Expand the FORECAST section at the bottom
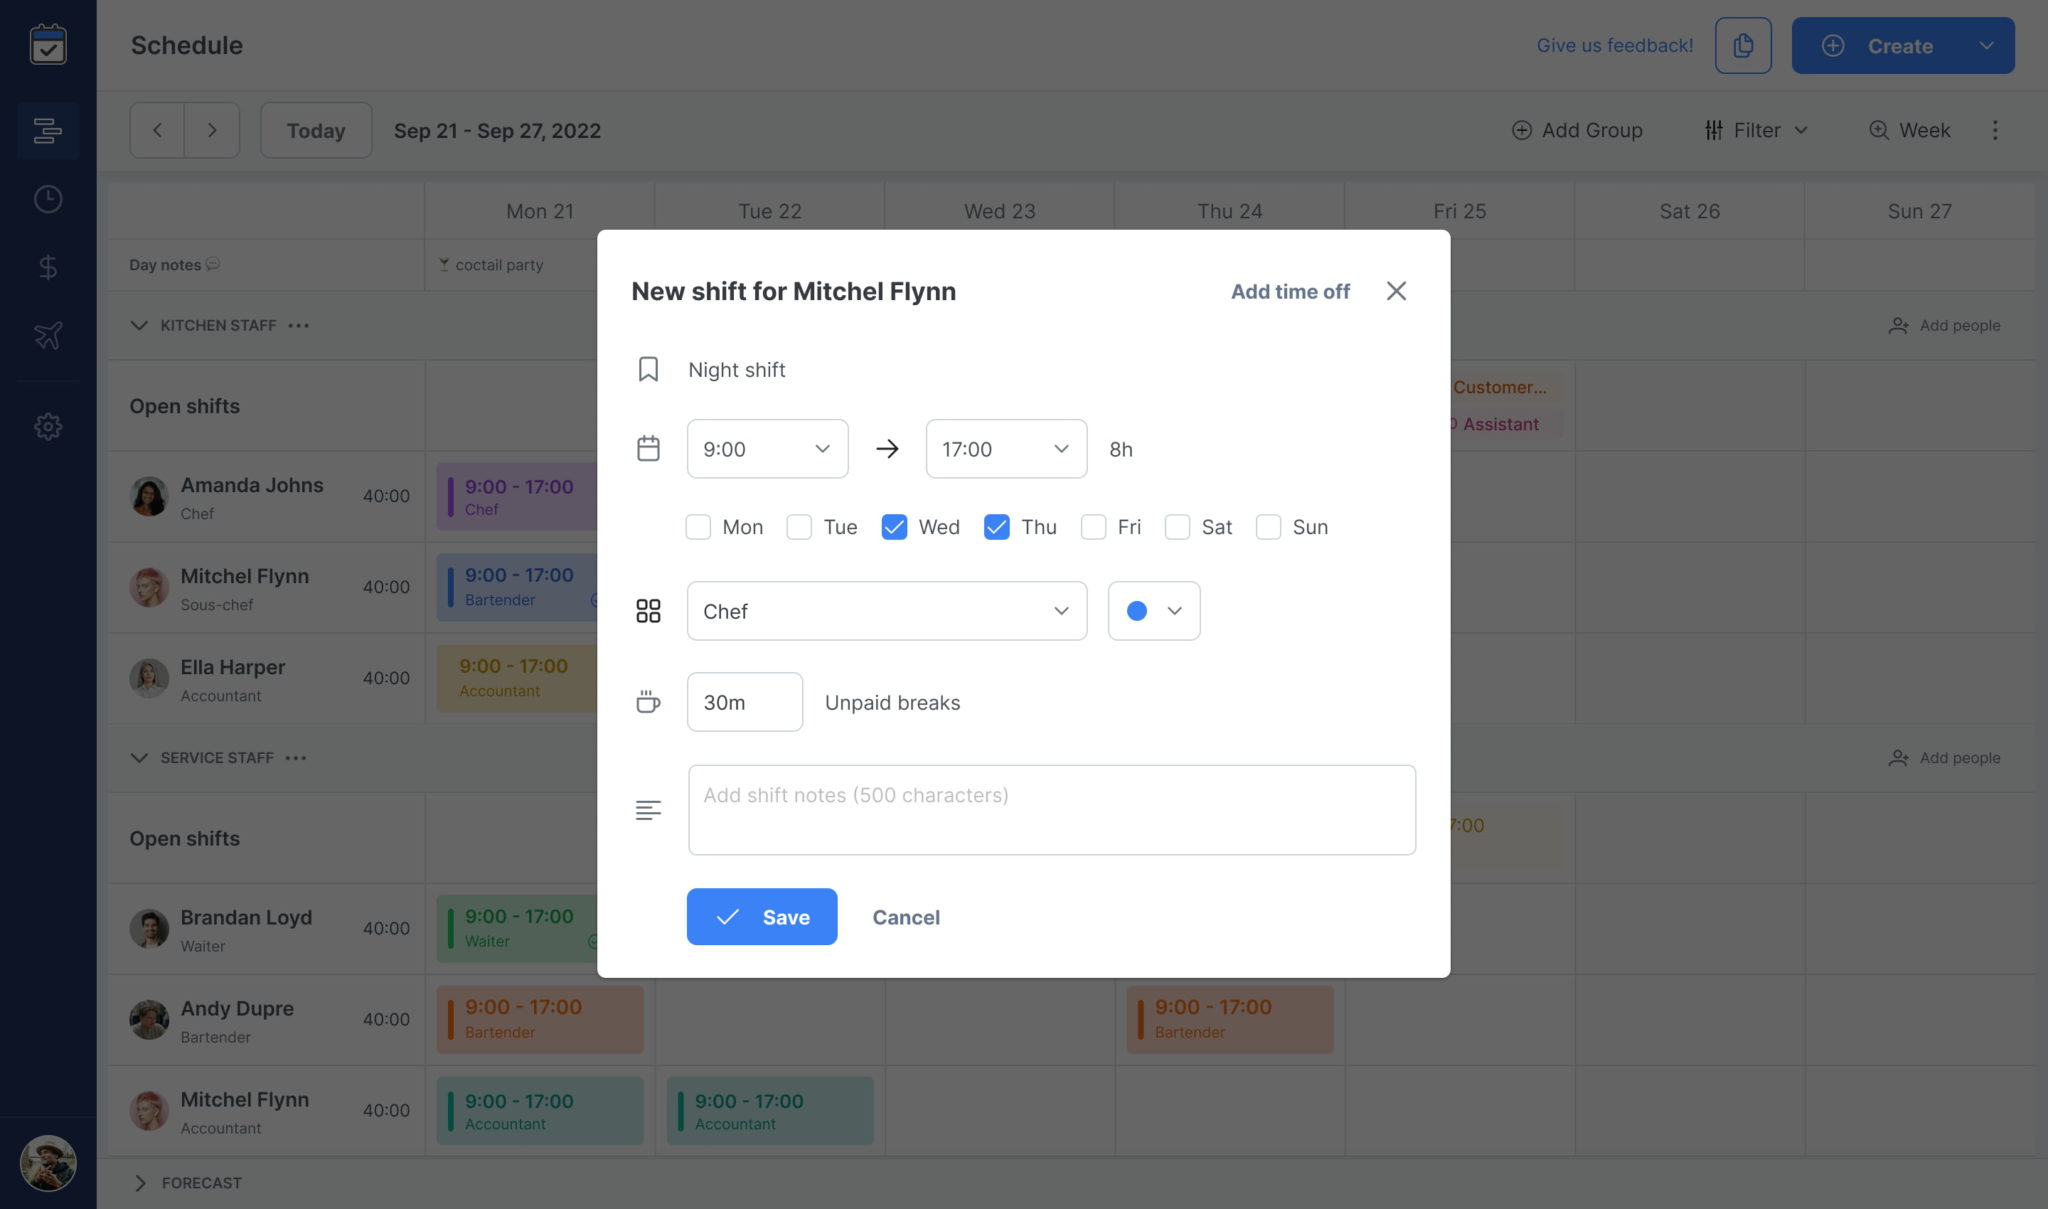This screenshot has height=1209, width=2048. [x=140, y=1183]
